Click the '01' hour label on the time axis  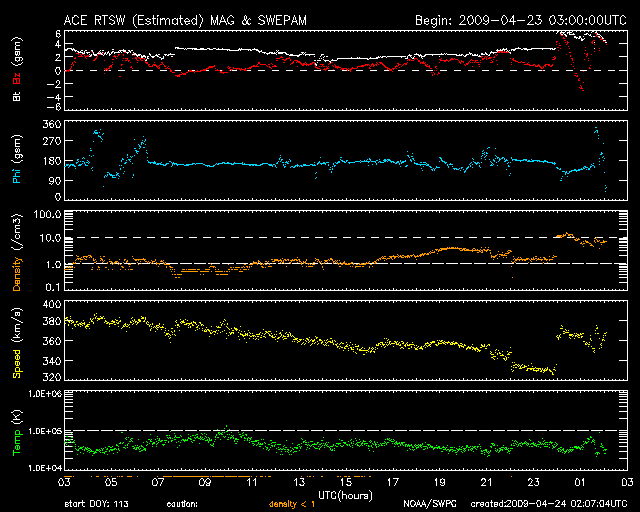580,482
